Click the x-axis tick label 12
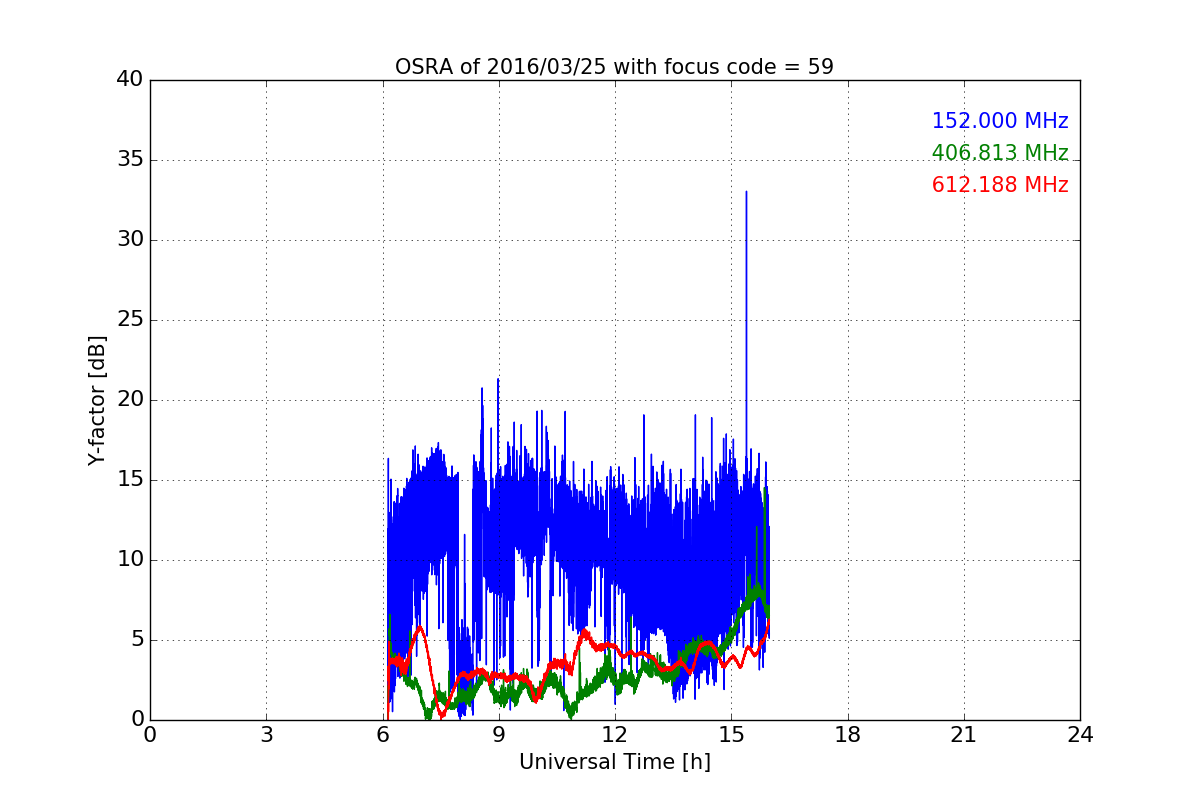The height and width of the screenshot is (800, 1200). point(615,734)
